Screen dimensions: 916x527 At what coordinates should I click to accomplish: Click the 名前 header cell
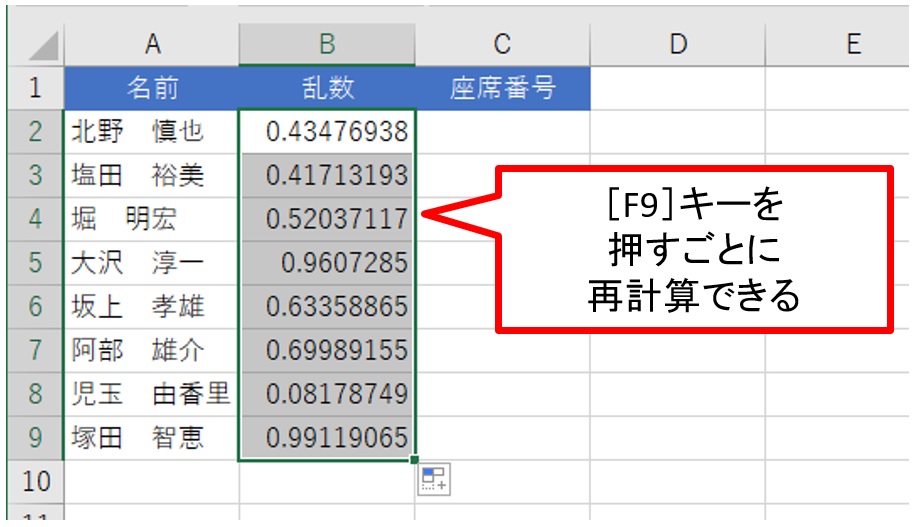[152, 88]
